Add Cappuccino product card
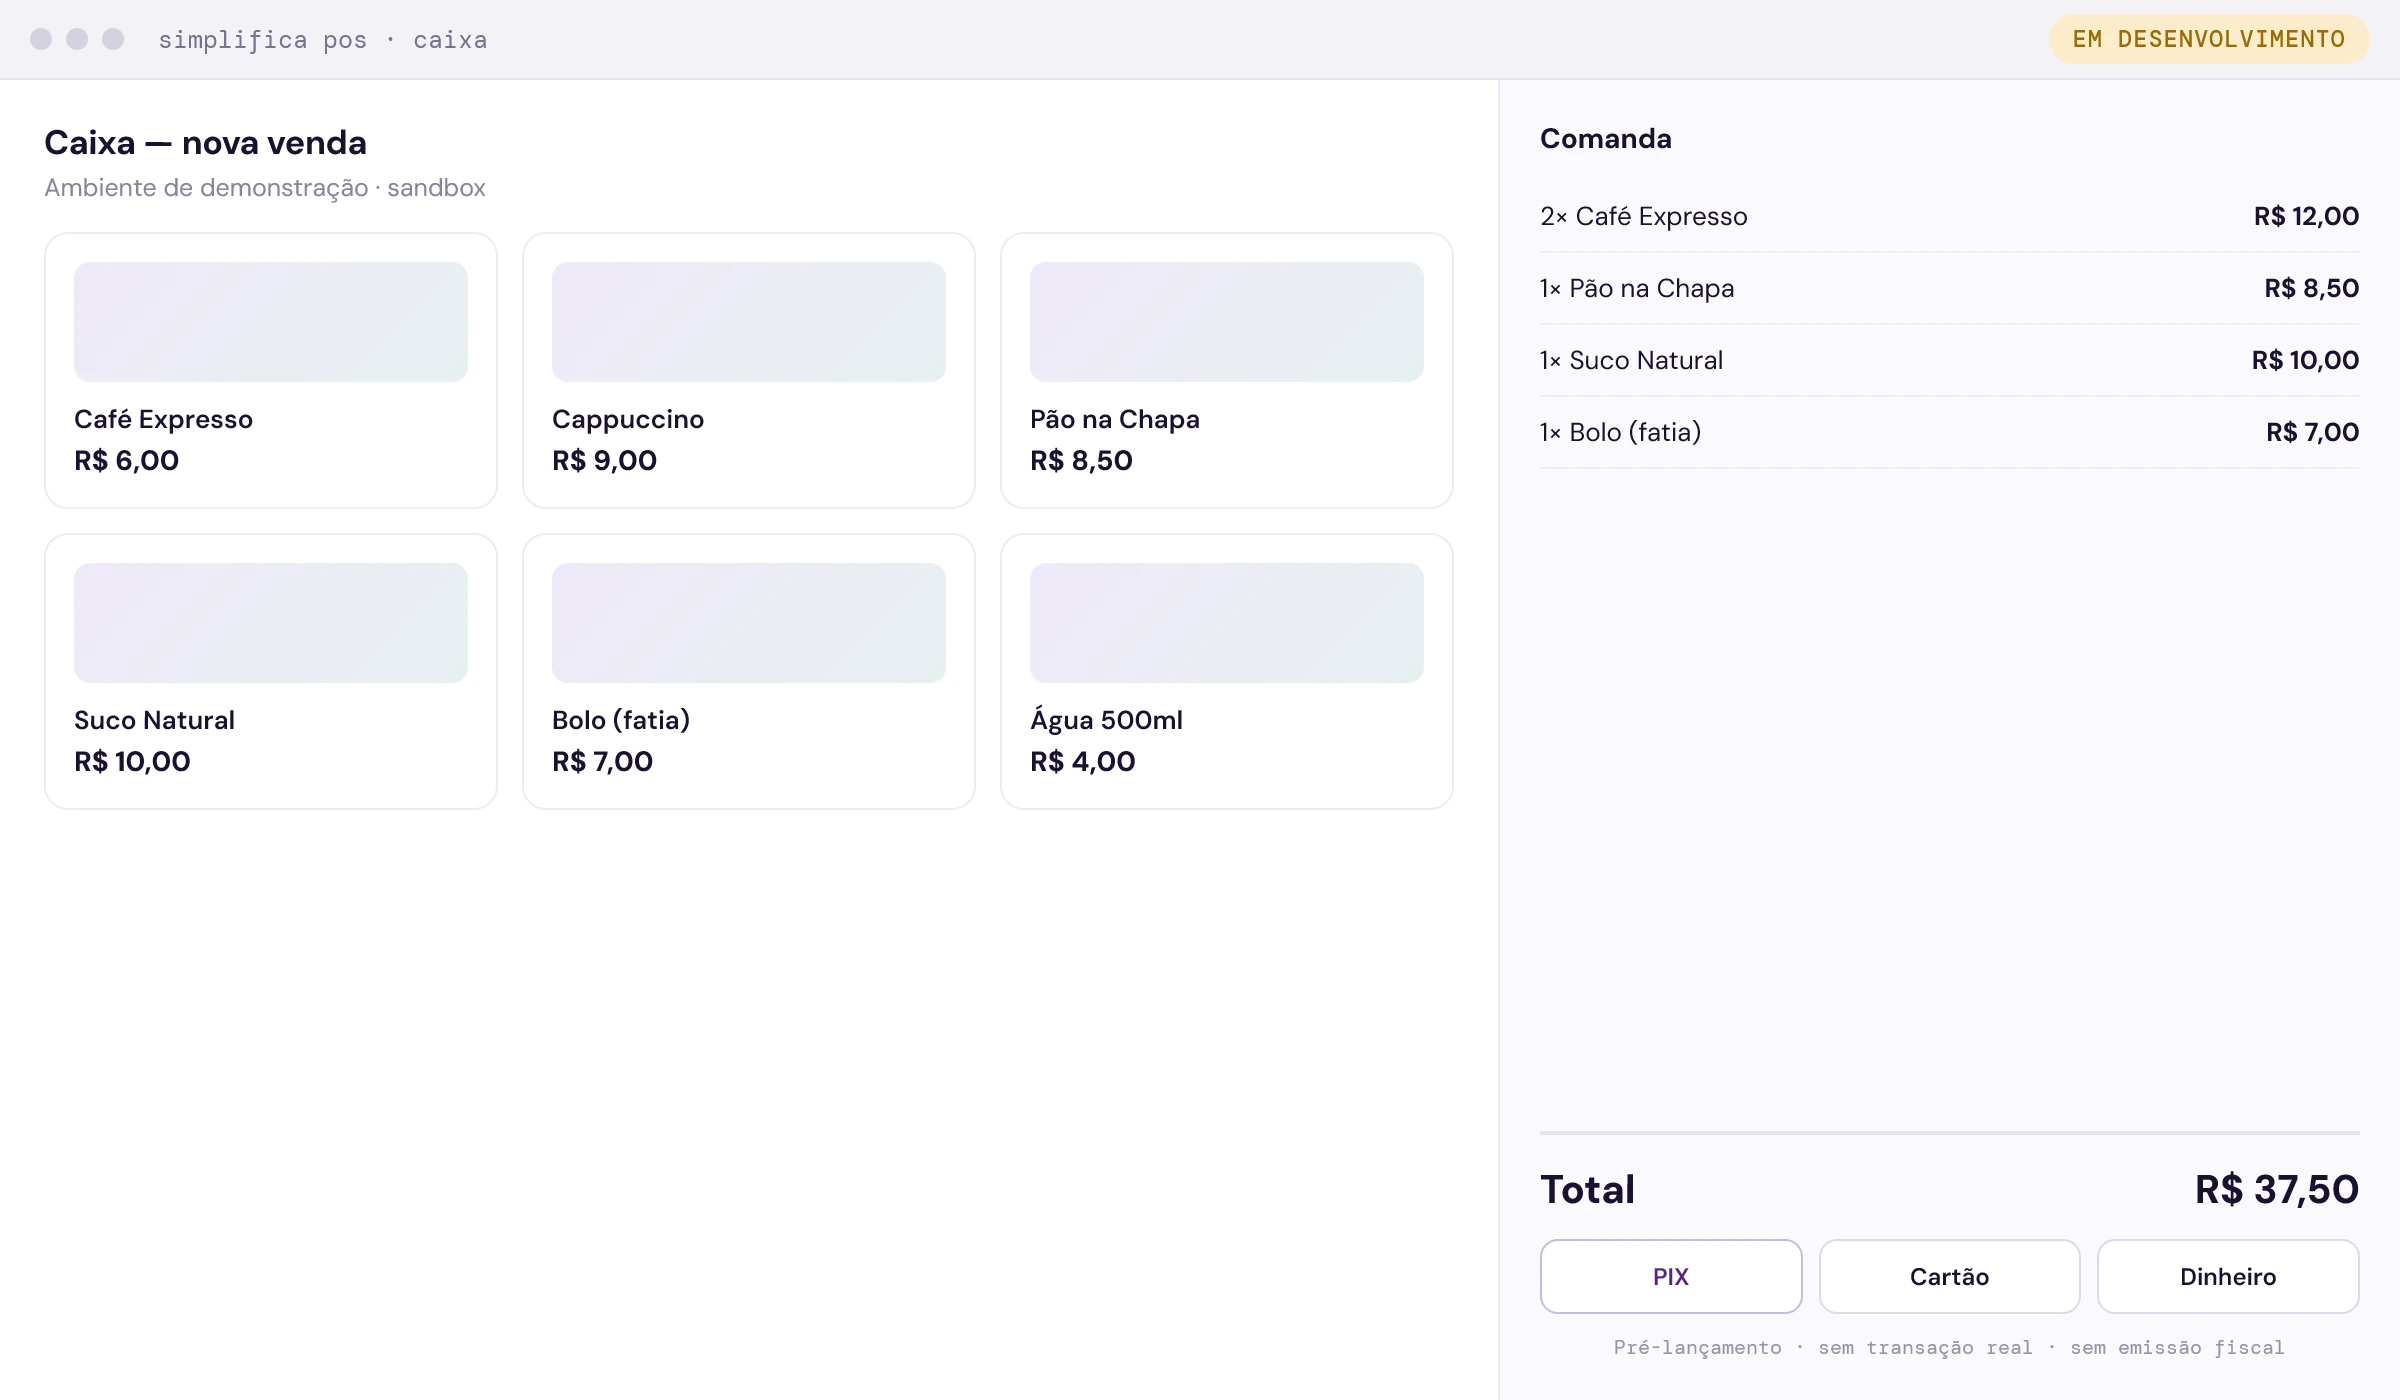The width and height of the screenshot is (2400, 1400). pyautogui.click(x=749, y=370)
